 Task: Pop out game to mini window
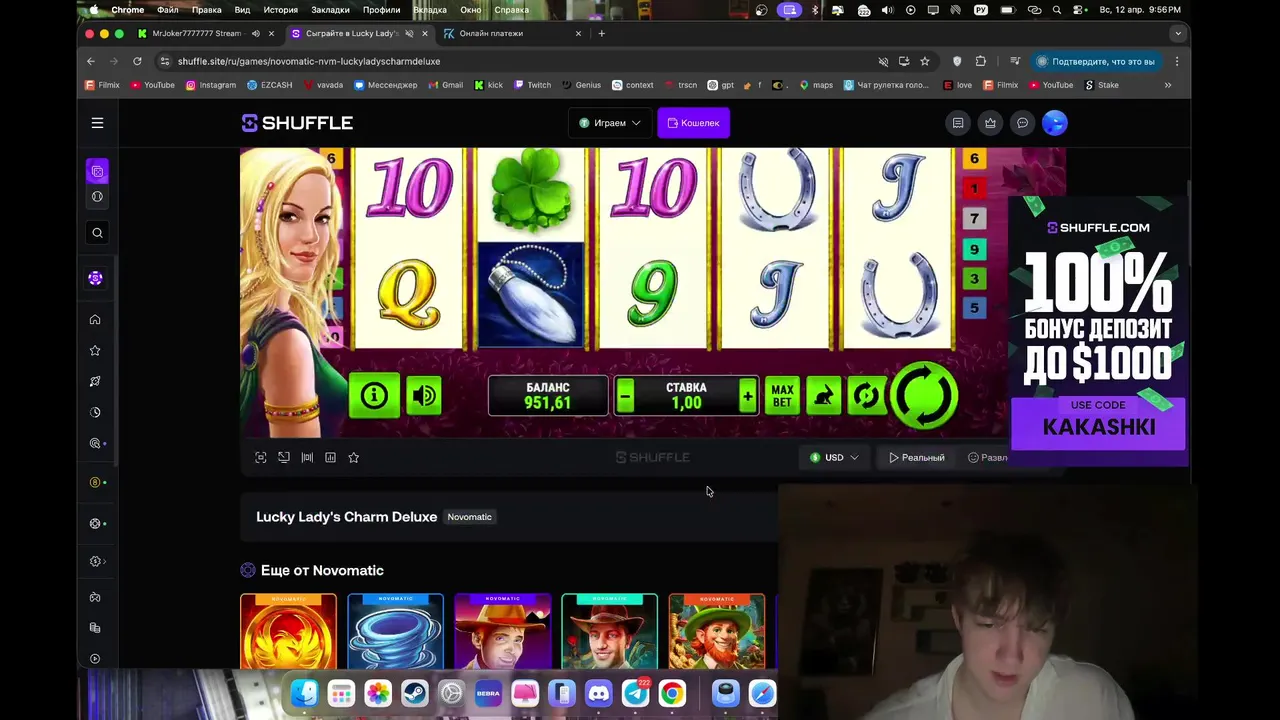[x=284, y=457]
